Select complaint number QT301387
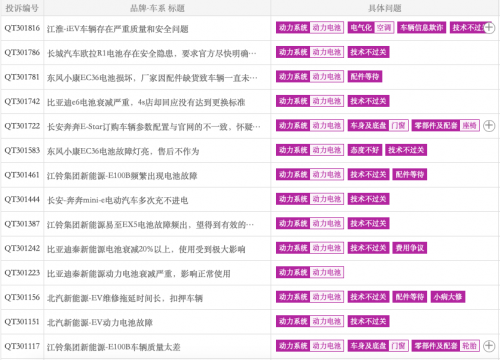The width and height of the screenshot is (500, 360). 22,224
